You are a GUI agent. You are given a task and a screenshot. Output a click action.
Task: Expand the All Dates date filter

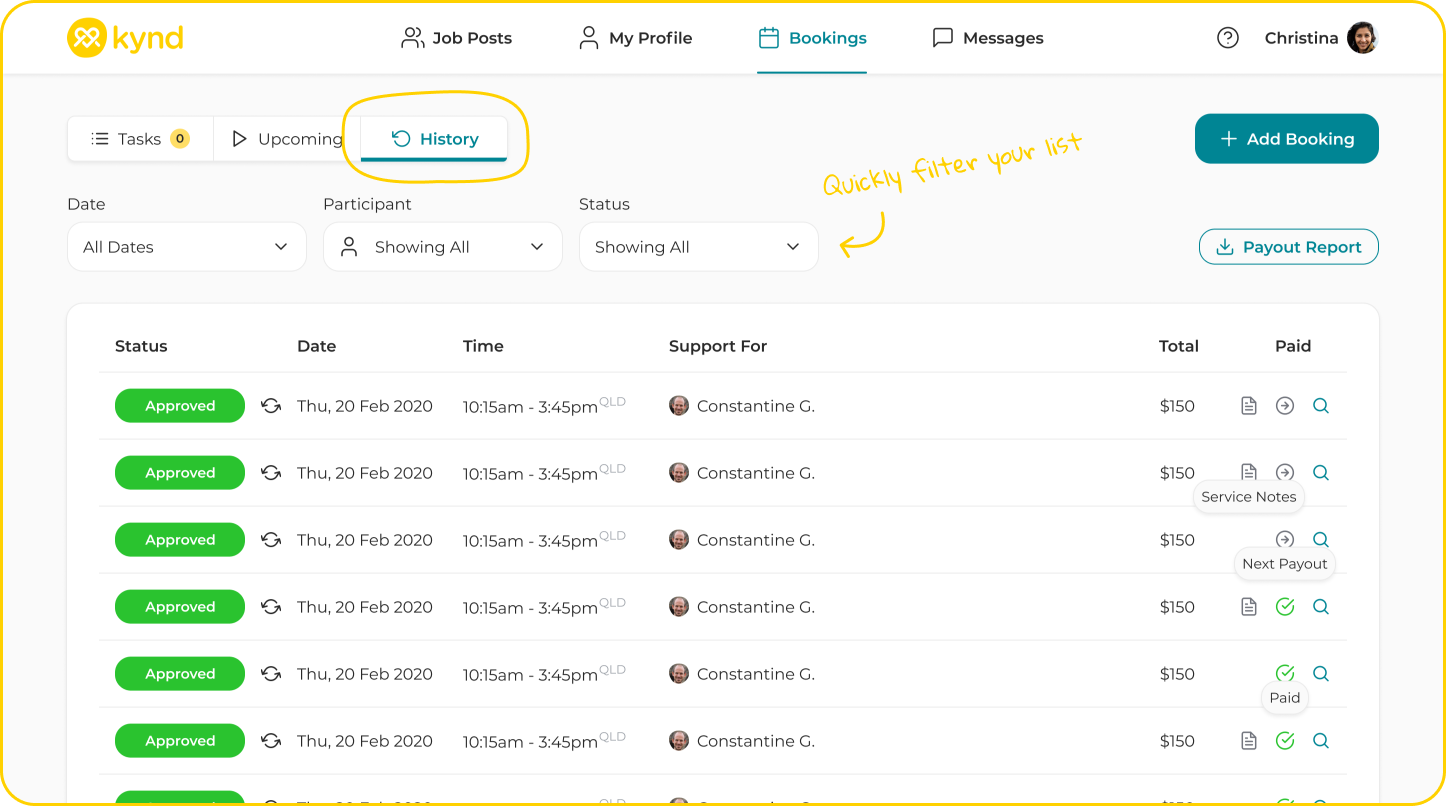tap(187, 247)
